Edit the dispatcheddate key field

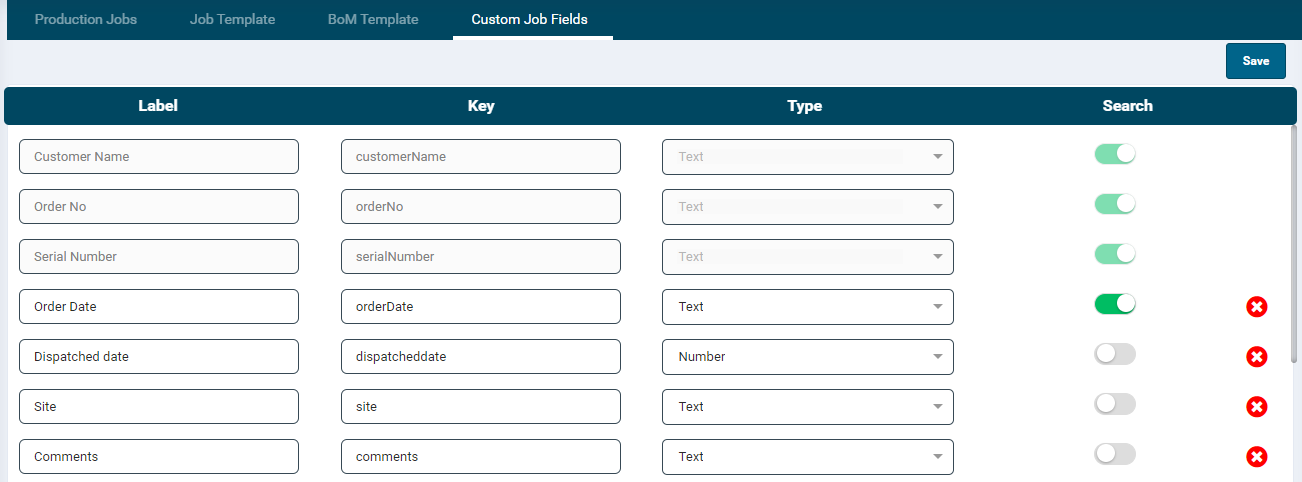pos(480,357)
